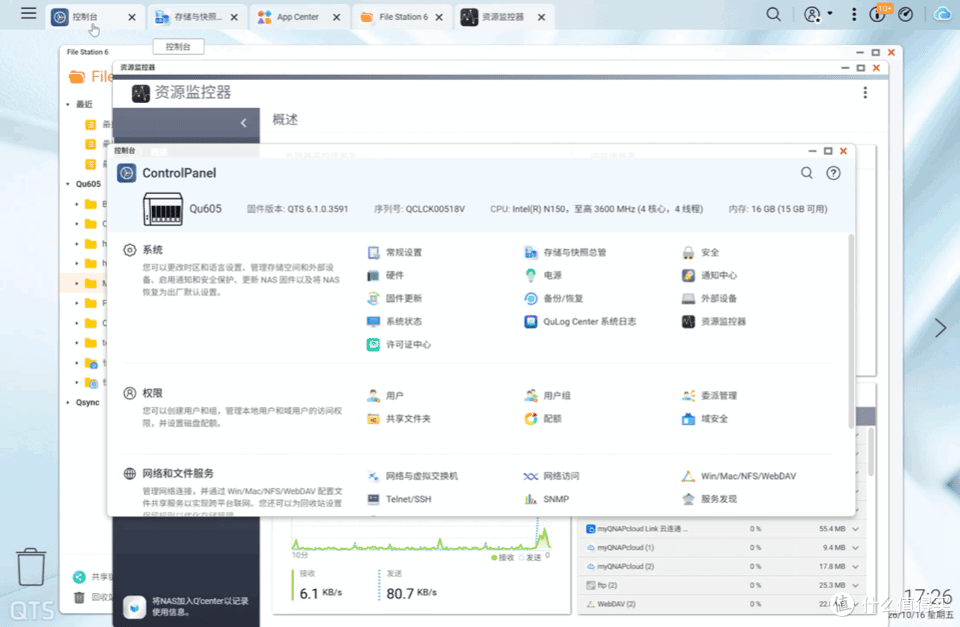Open notifications with 10+ badge

pos(879,13)
